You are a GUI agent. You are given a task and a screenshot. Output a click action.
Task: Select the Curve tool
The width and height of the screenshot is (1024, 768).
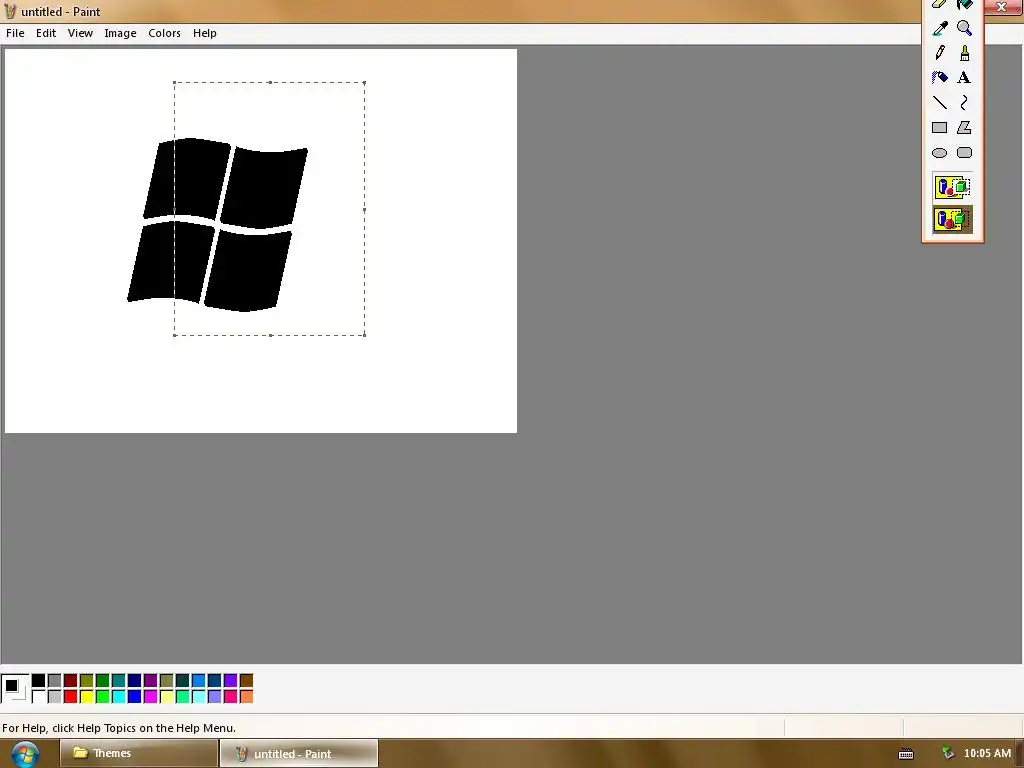tap(965, 103)
